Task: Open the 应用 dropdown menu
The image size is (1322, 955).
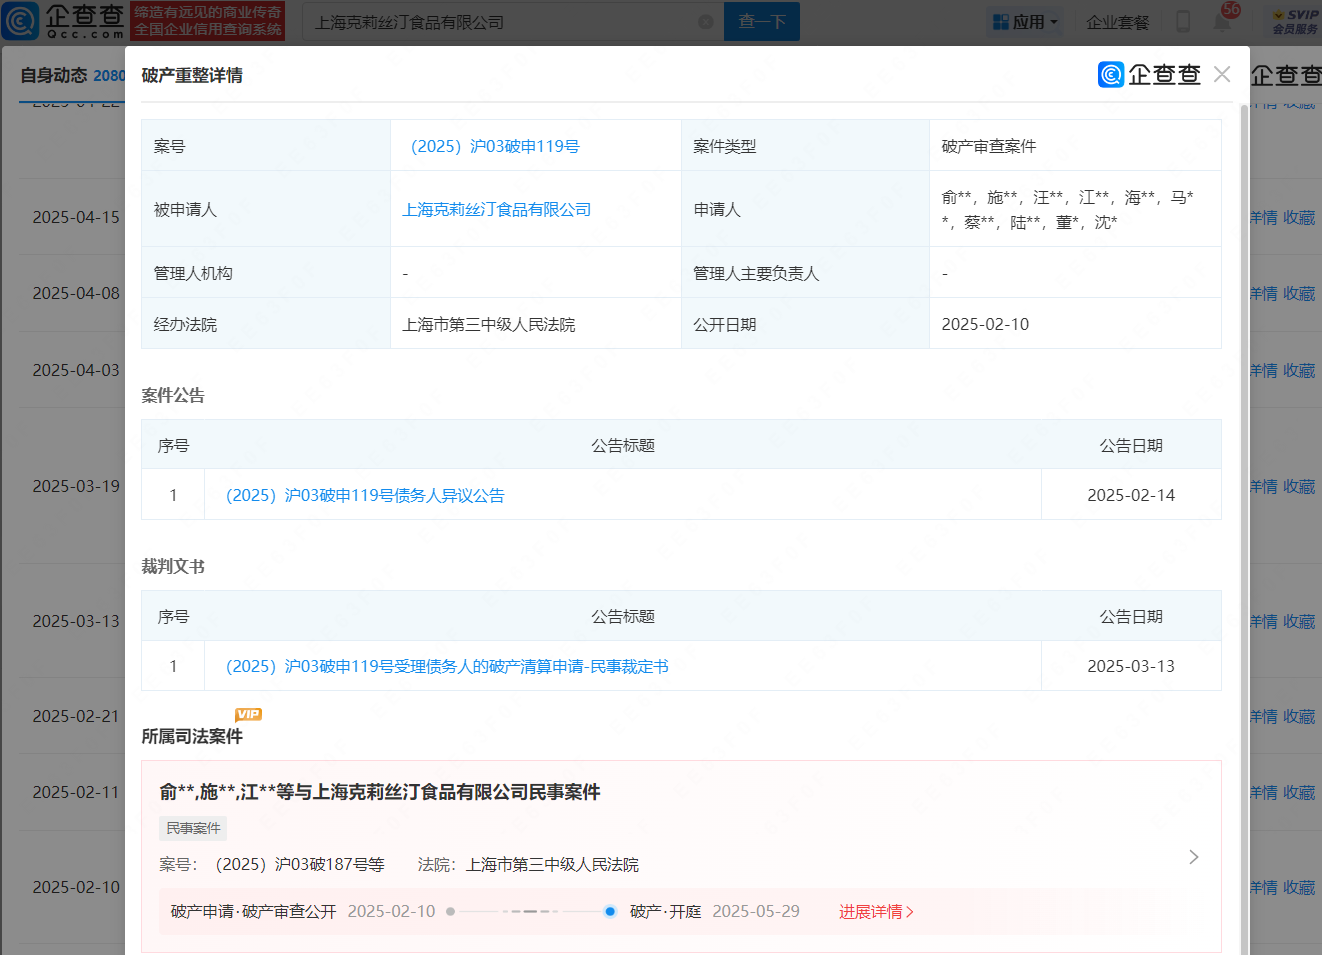Action: coord(1025,22)
